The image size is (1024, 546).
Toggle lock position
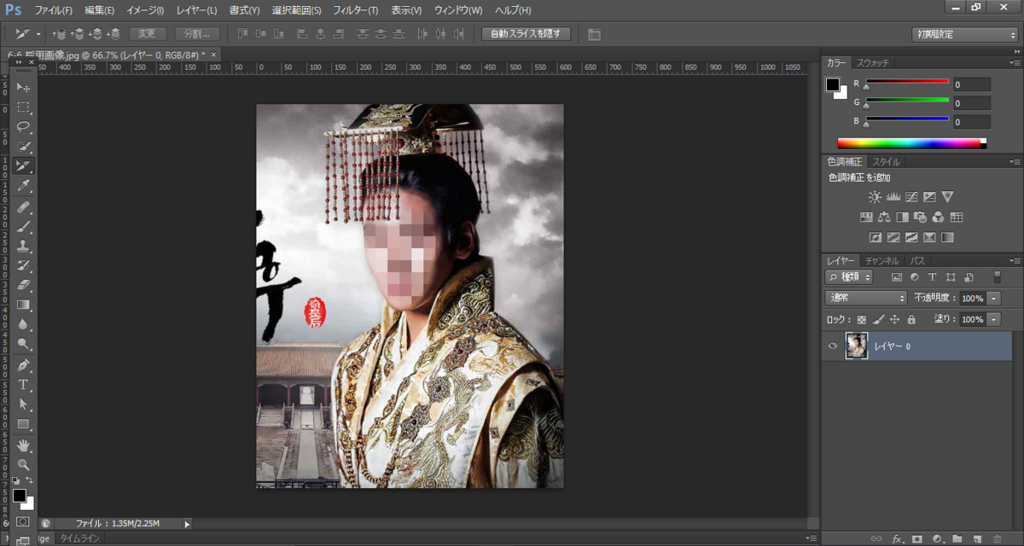(x=895, y=320)
